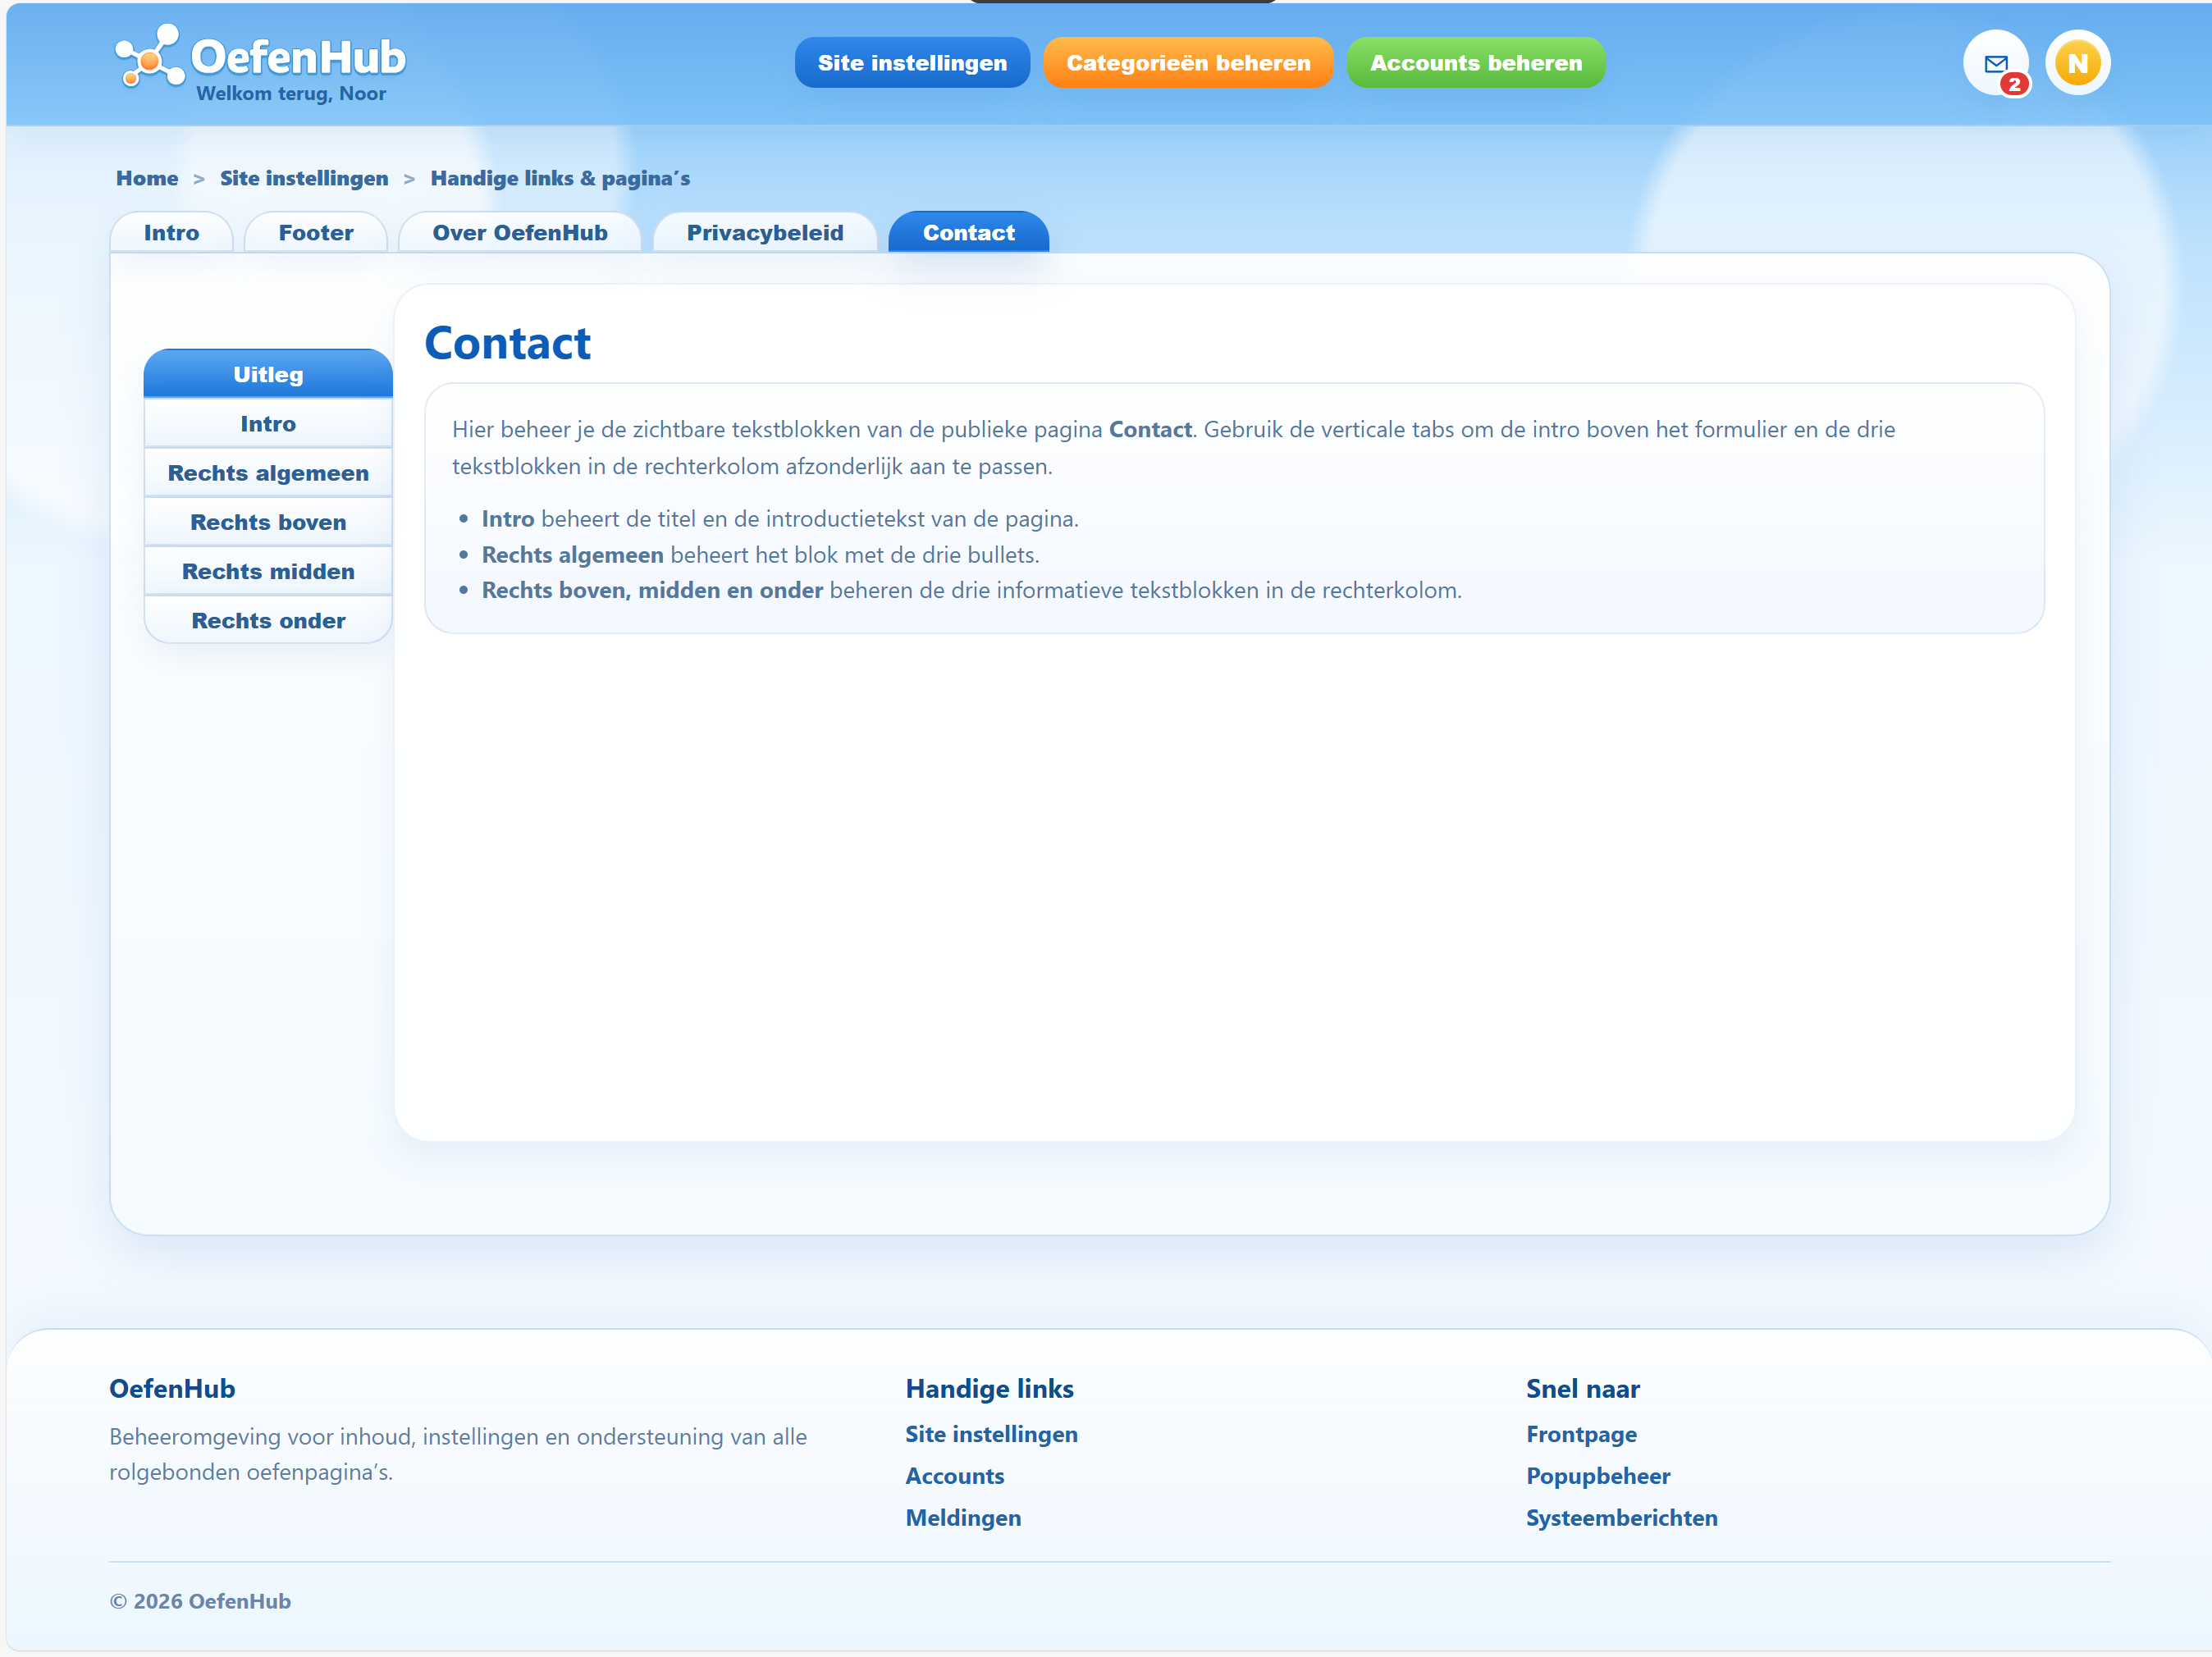Switch to the Intro horizontal tab

171,232
